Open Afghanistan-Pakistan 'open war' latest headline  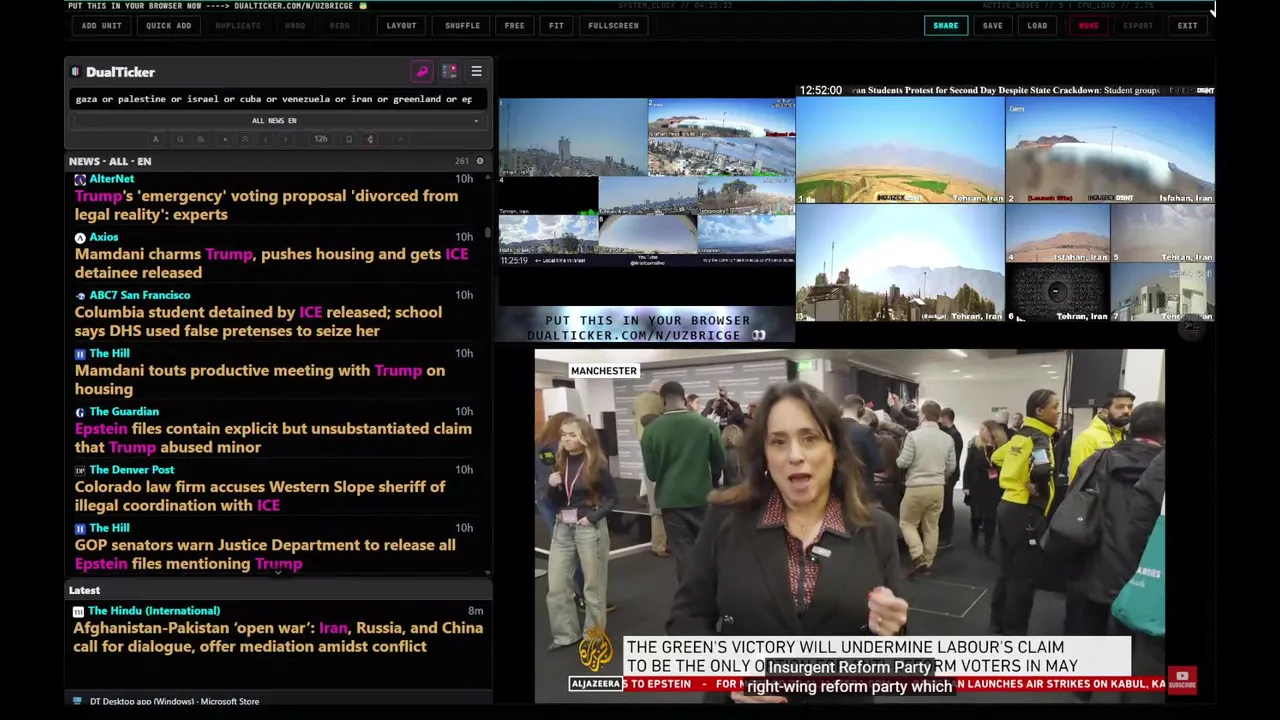pos(278,637)
